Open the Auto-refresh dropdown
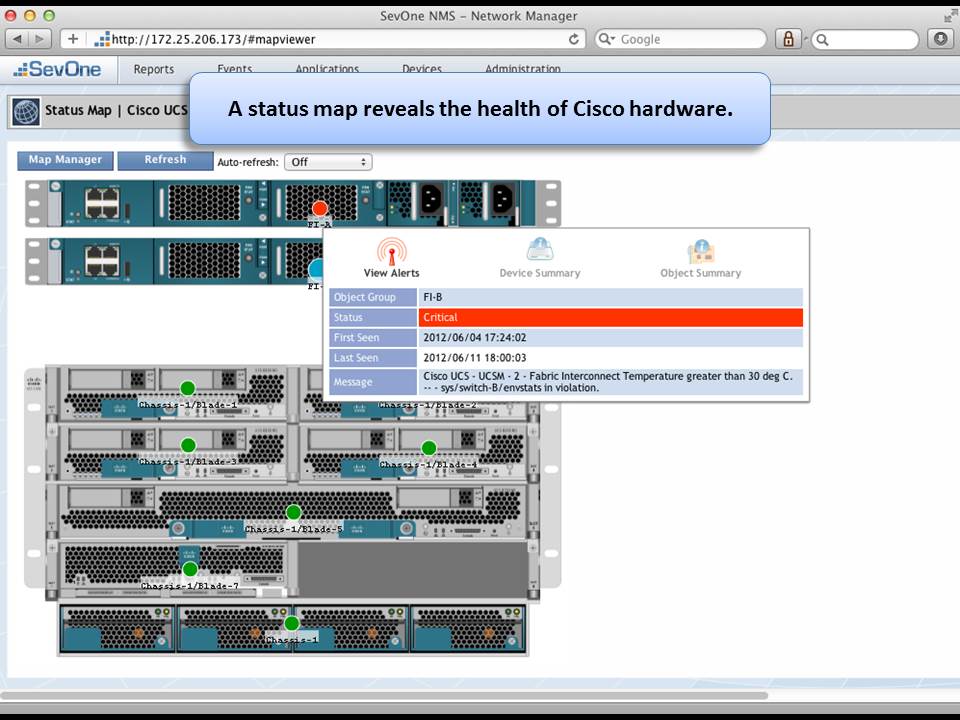Screen dimensions: 960x720 [x=329, y=161]
